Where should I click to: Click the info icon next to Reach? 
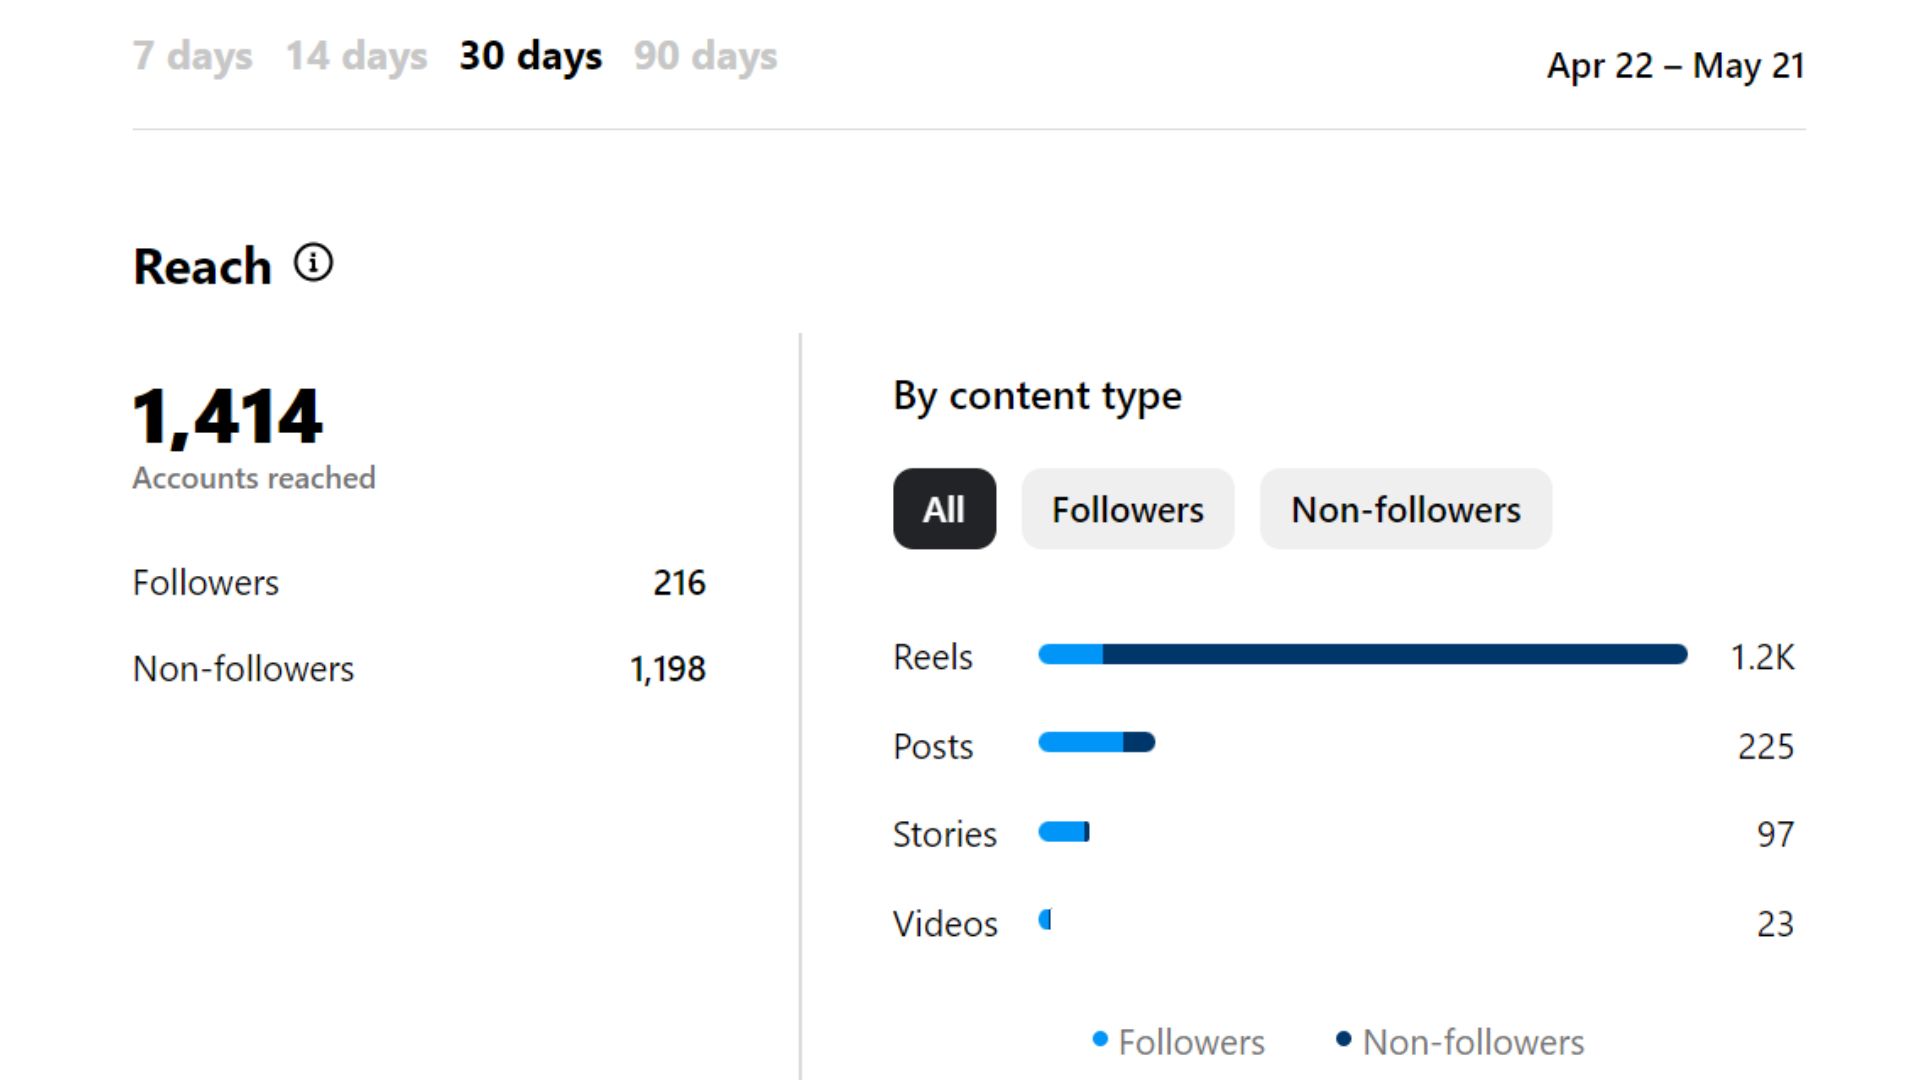pos(313,264)
